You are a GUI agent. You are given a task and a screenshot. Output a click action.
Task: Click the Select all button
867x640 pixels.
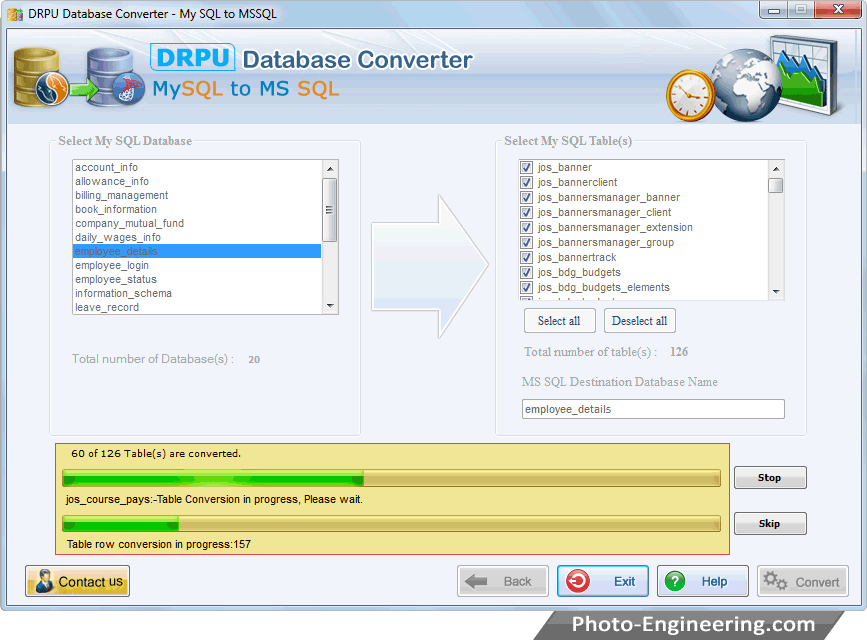tap(560, 321)
